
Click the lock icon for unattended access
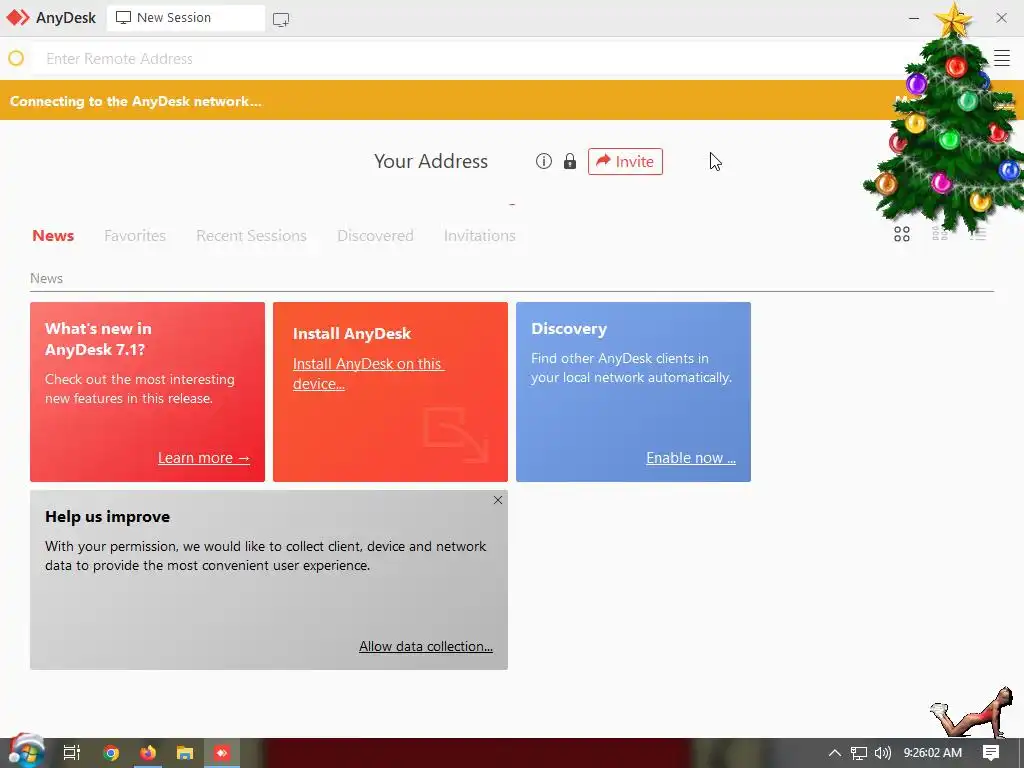click(x=569, y=161)
